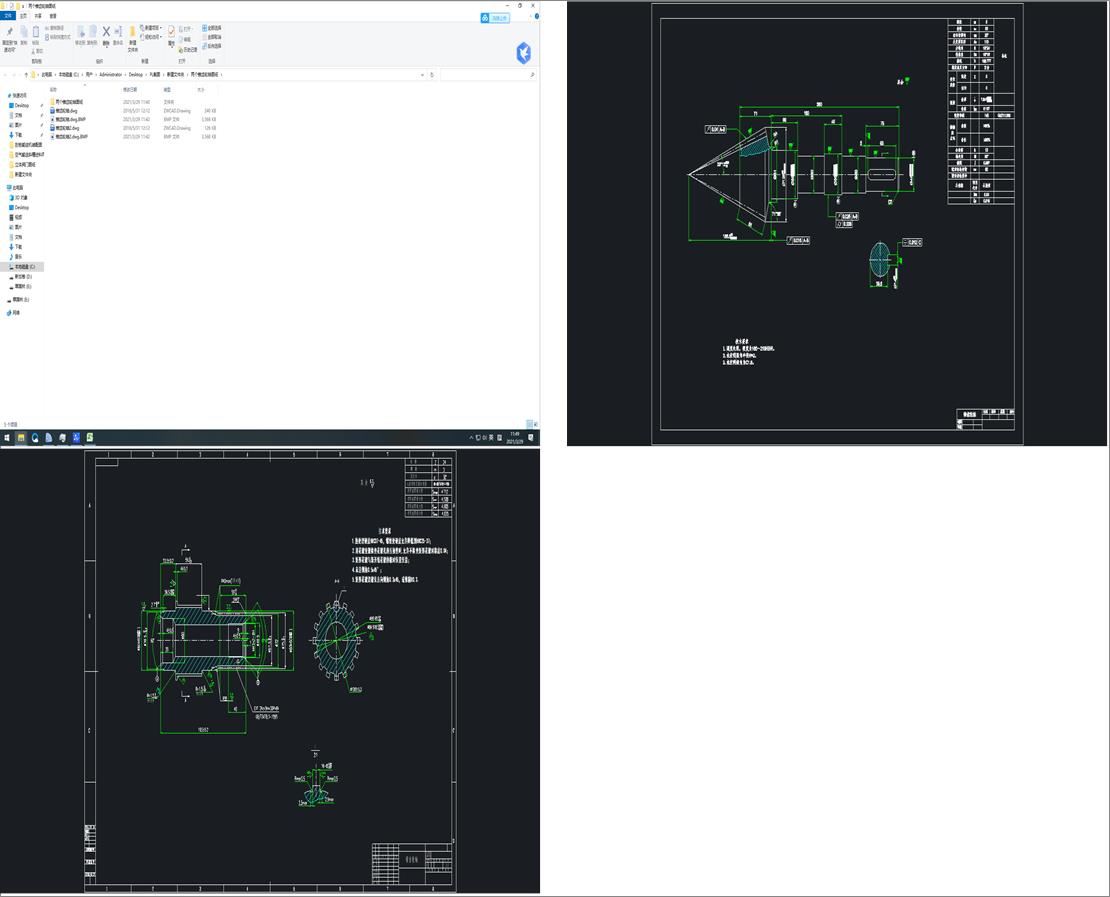This screenshot has height=897, width=1110.
Task: Click the Paste icon in ribbon
Action: (x=37, y=33)
